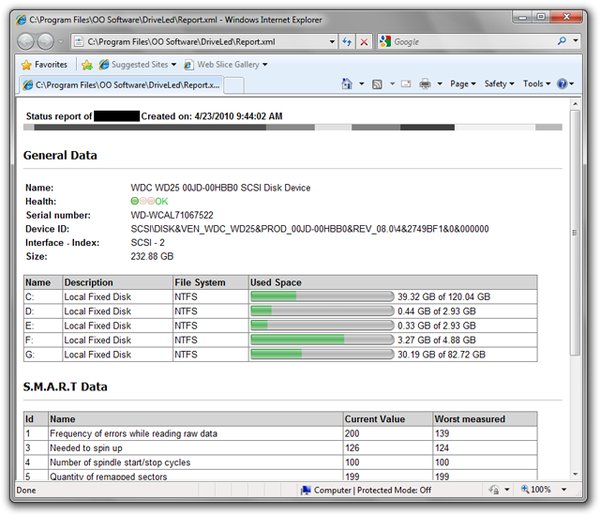Click the vertical scrollbar thumb
Viewport: 600px width, 515px height.
point(575,233)
